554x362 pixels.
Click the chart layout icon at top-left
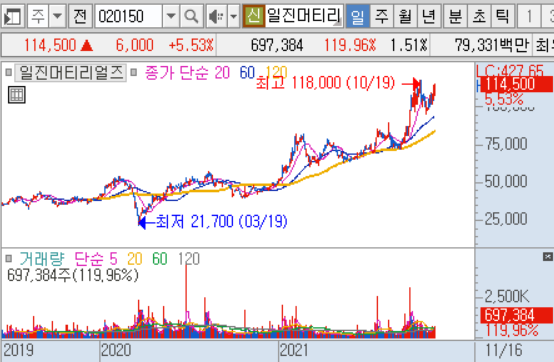pos(13,16)
